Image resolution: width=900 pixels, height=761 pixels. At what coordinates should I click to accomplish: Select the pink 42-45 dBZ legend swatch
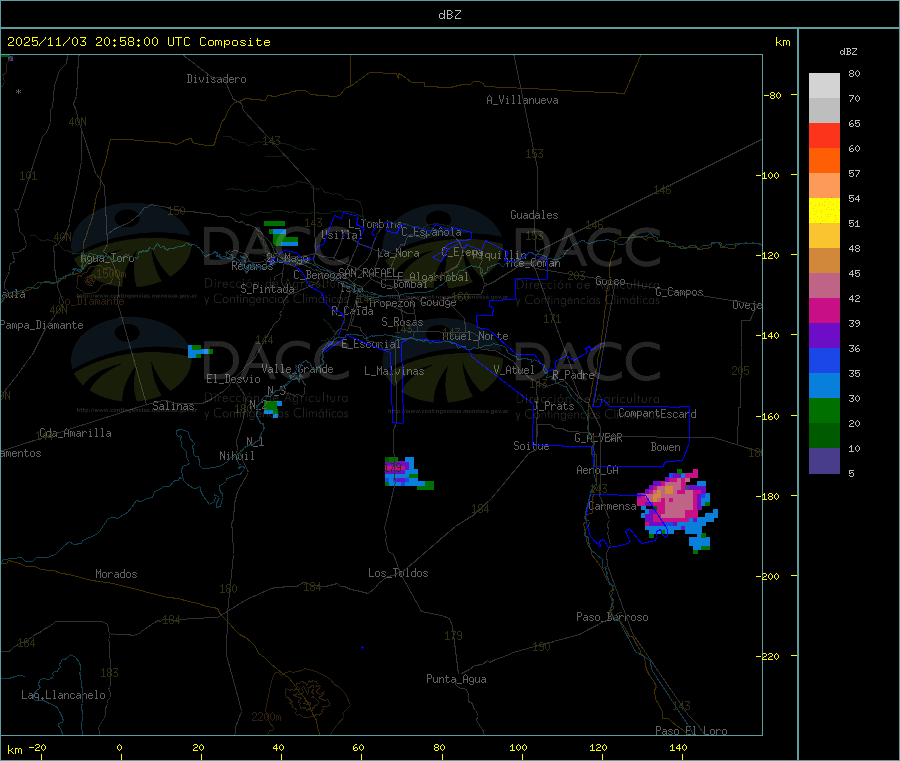(824, 285)
